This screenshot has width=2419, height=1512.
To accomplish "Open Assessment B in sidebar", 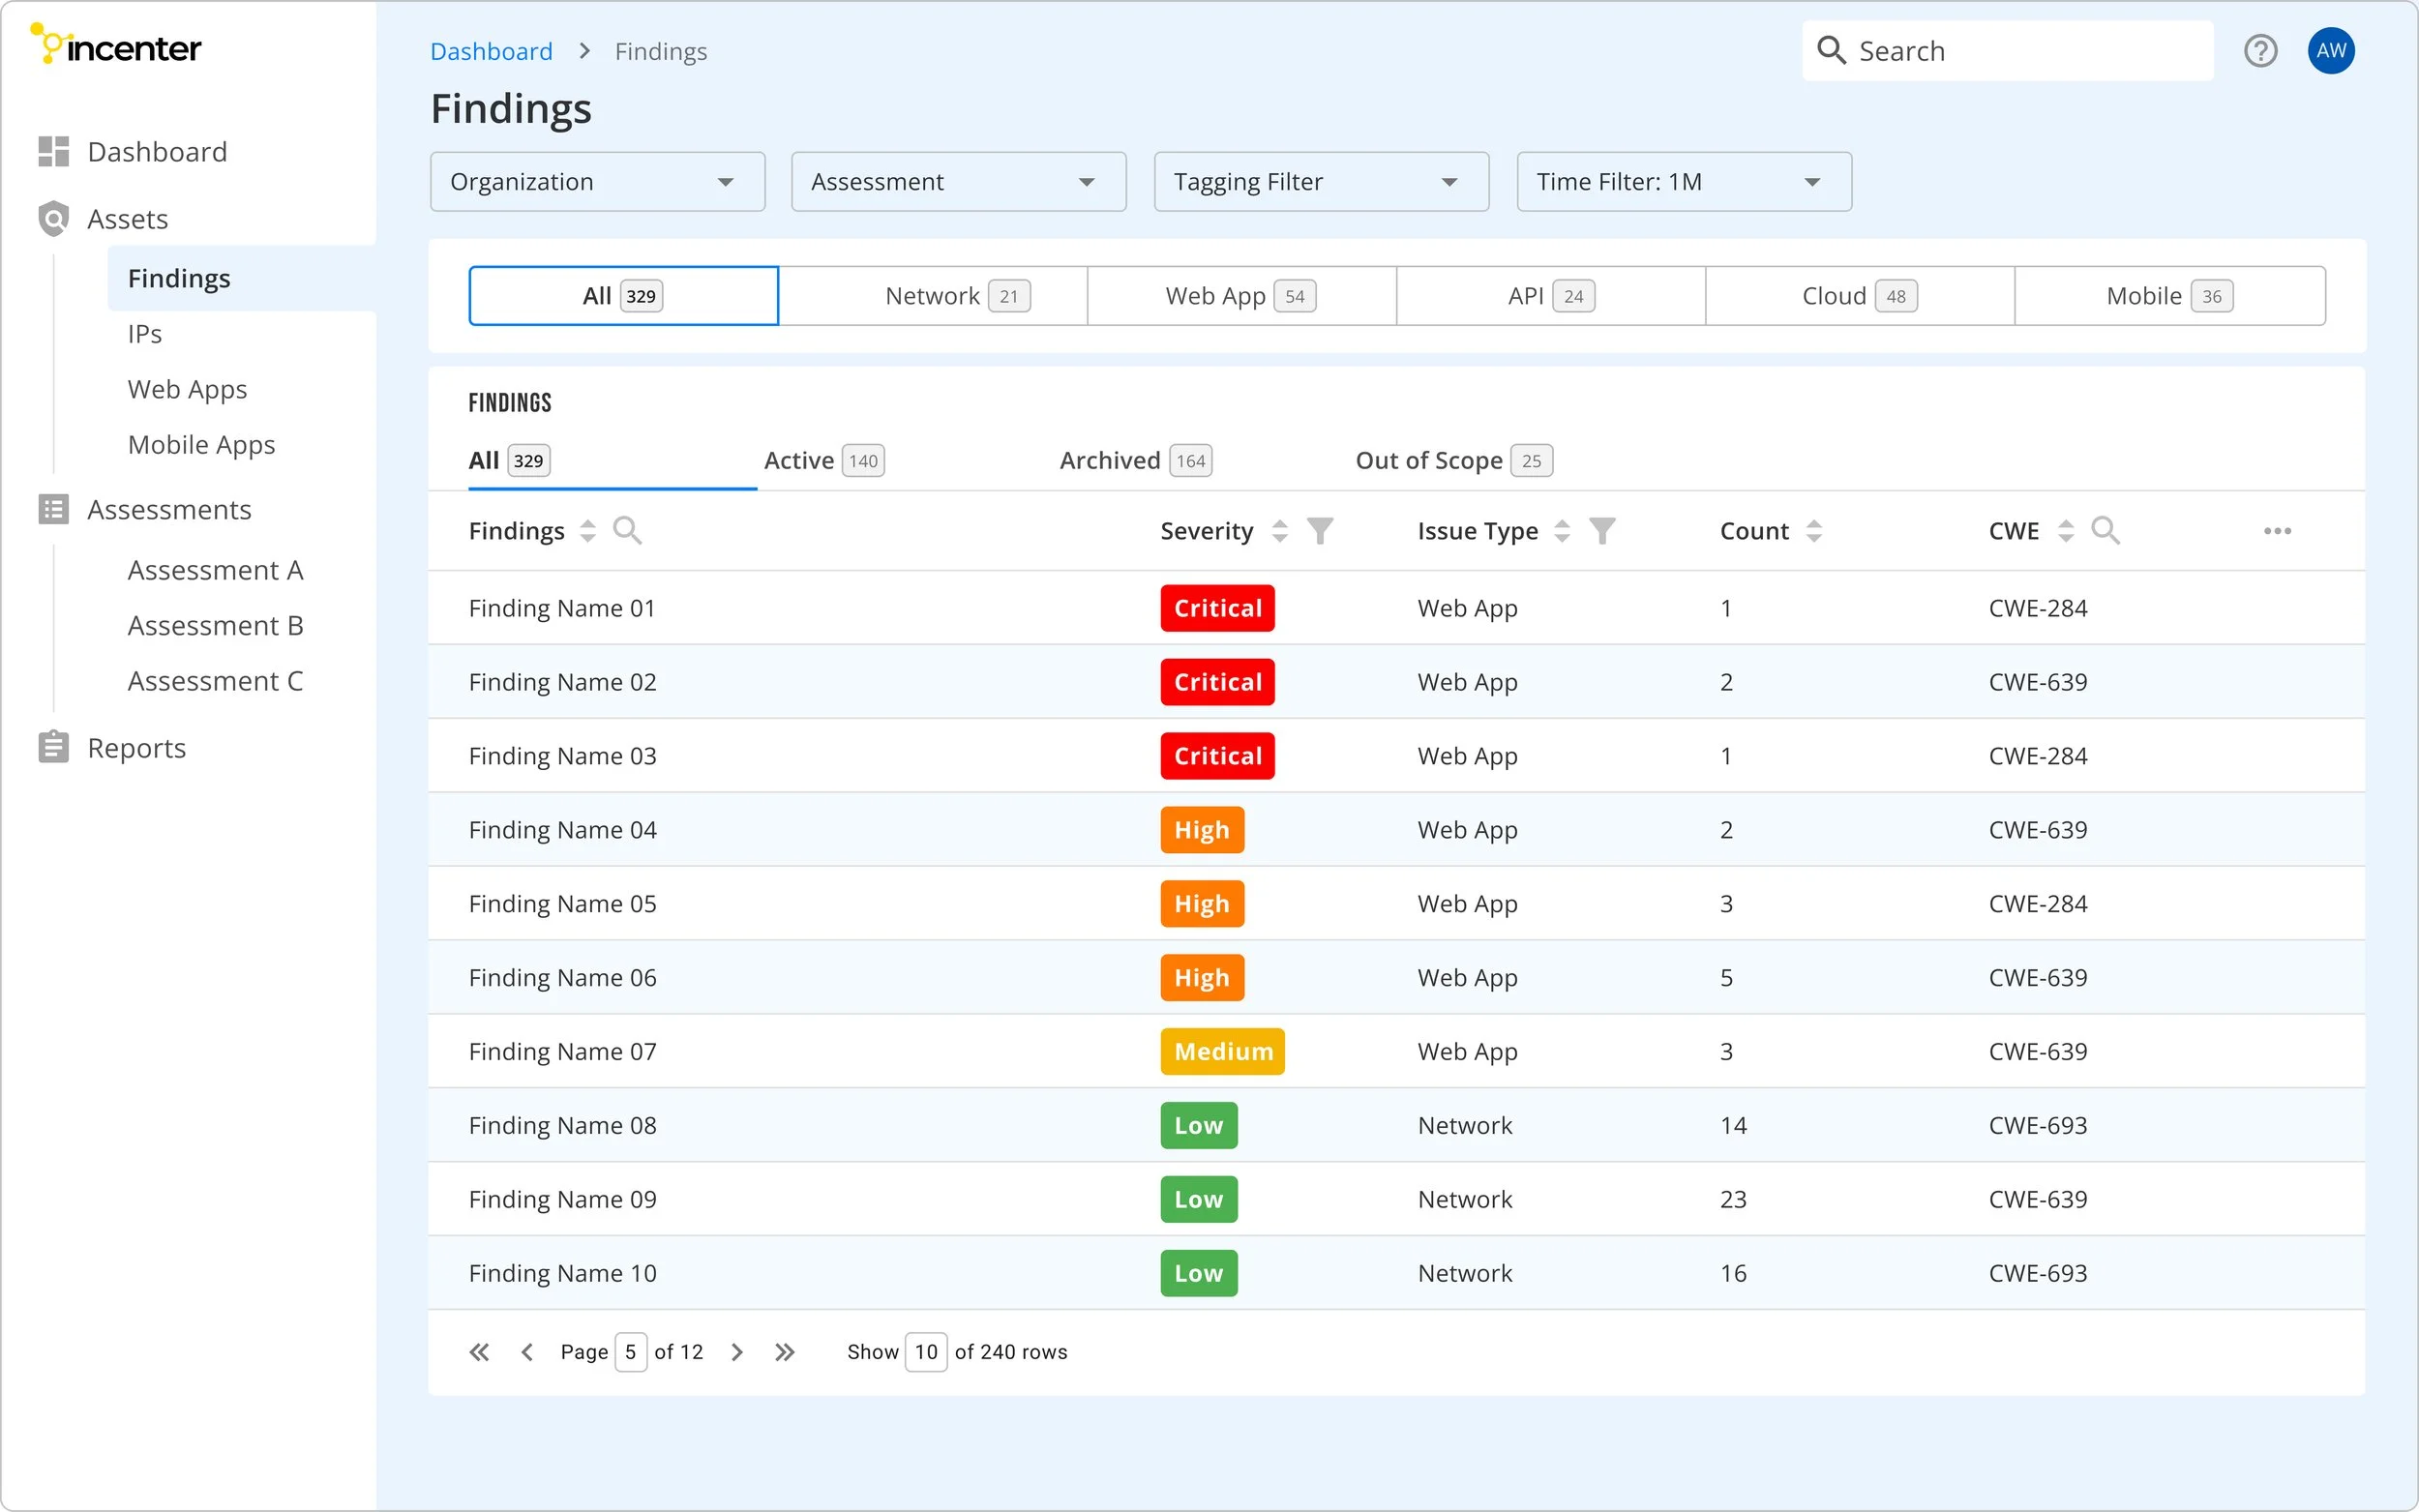I will 215,625.
